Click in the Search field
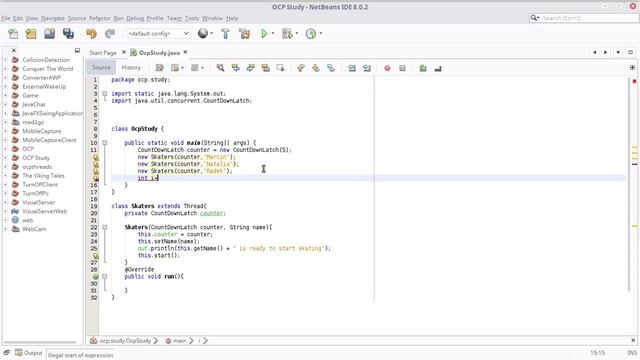Viewport: 640px width, 360px height. [x=589, y=18]
